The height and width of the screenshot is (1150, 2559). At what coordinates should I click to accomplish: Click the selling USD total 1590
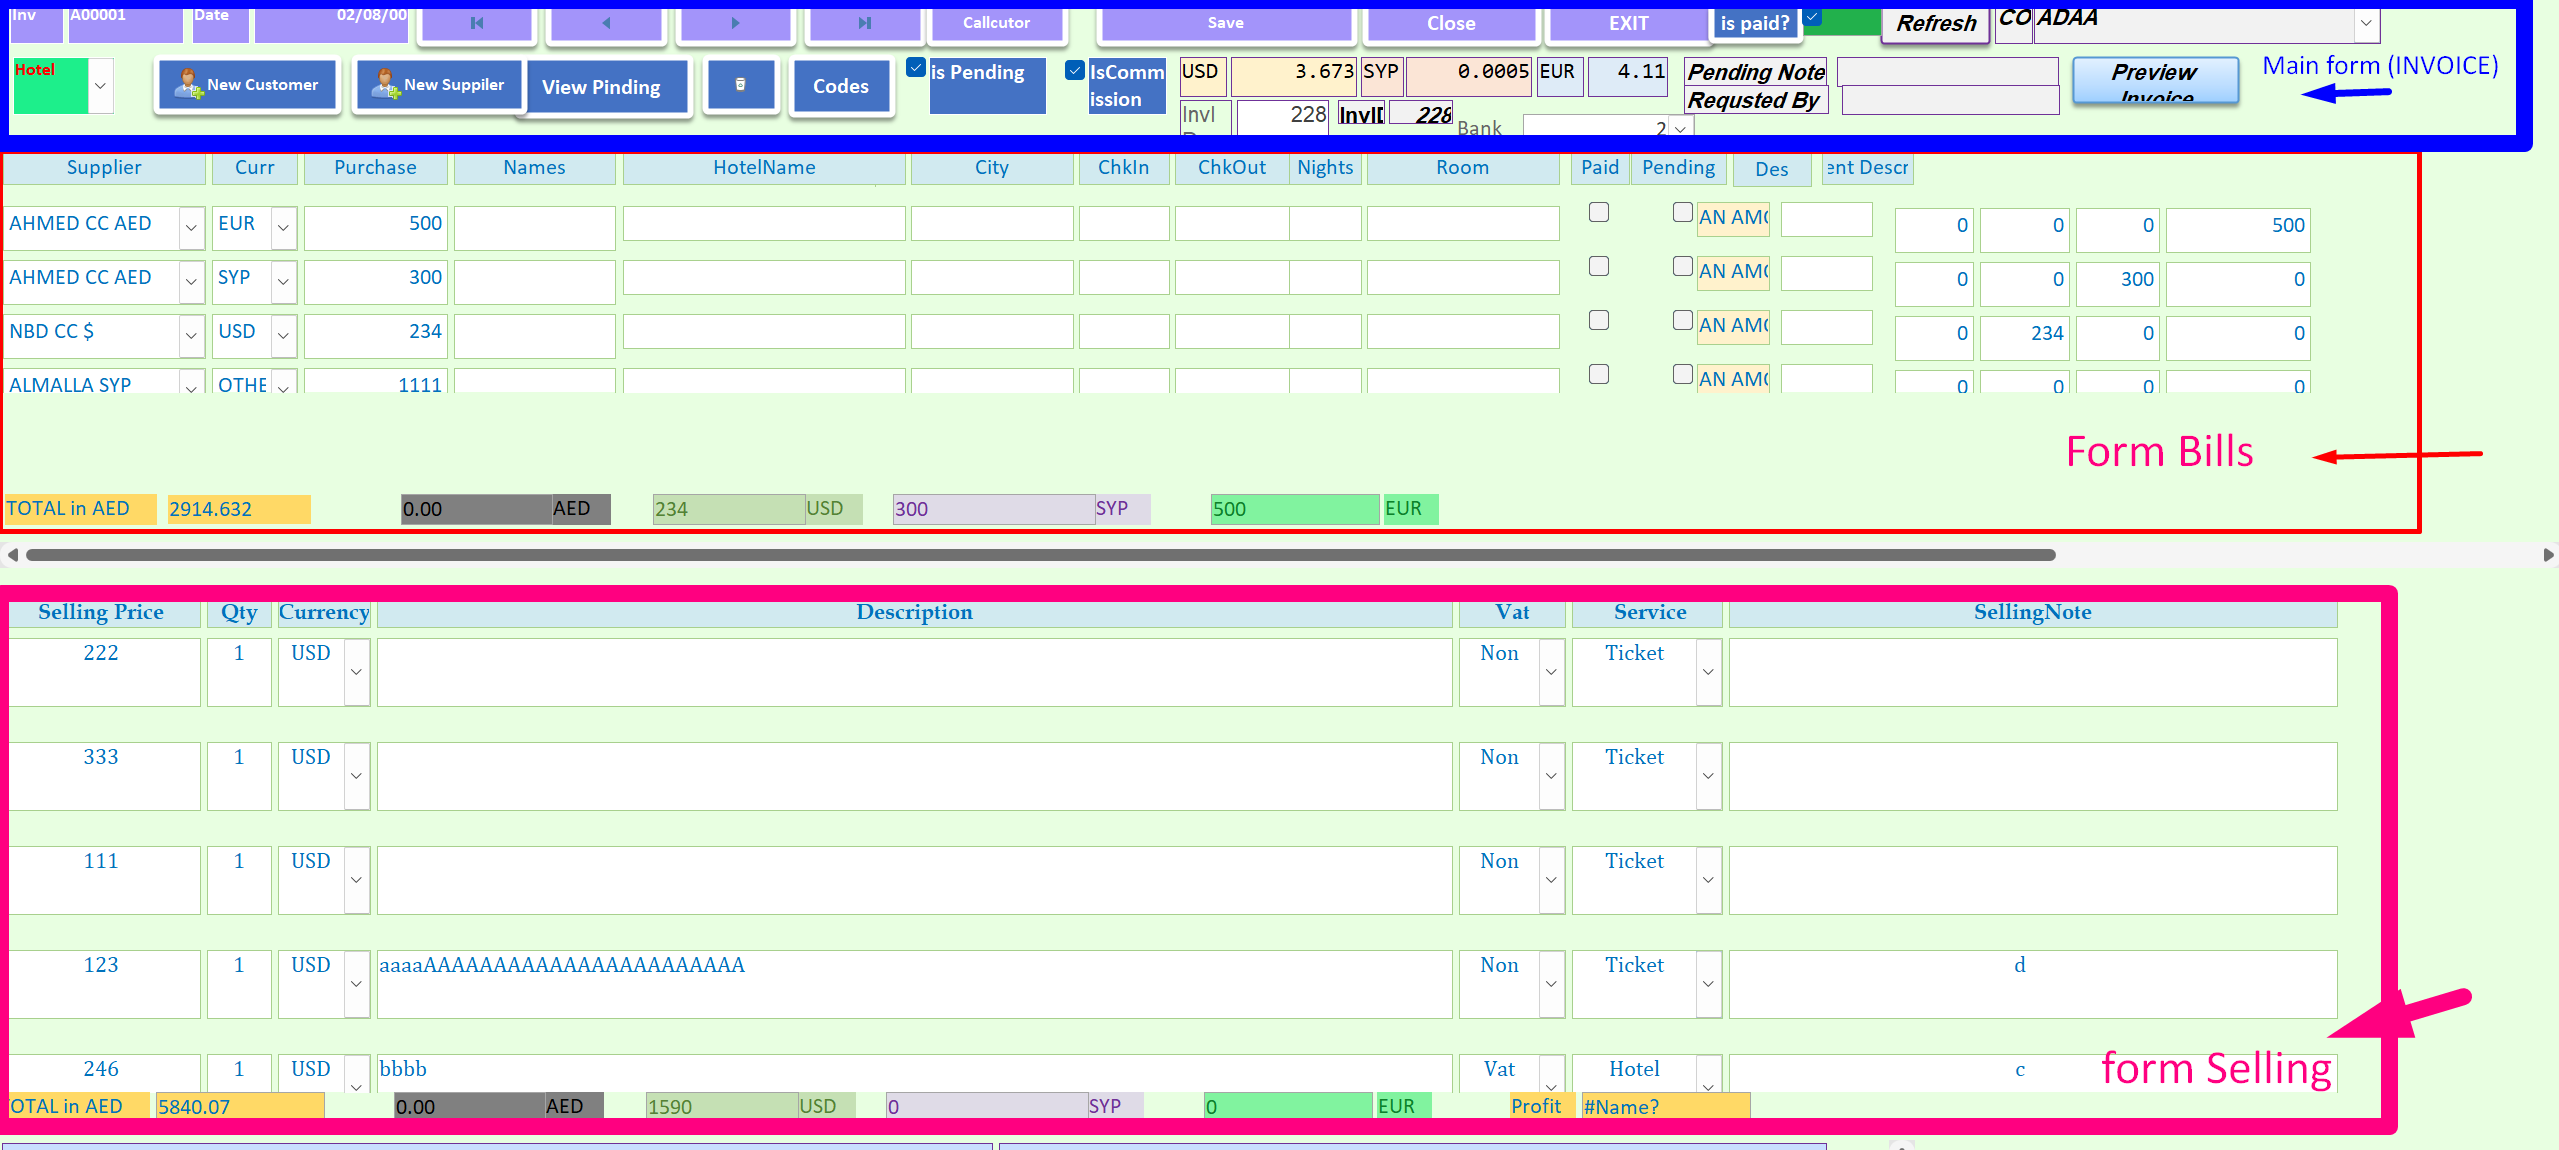721,1106
